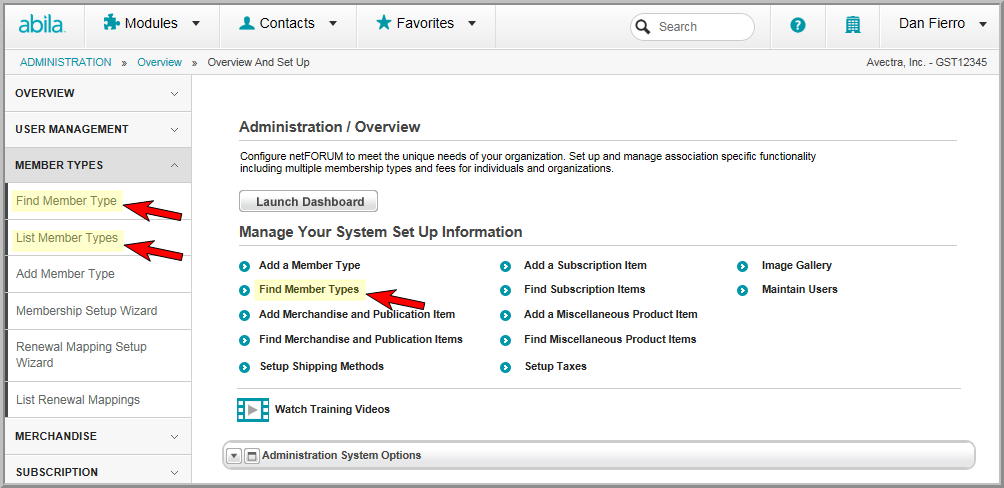Open the Modules dropdown menu
Image resolution: width=1004 pixels, height=488 pixels.
click(152, 24)
